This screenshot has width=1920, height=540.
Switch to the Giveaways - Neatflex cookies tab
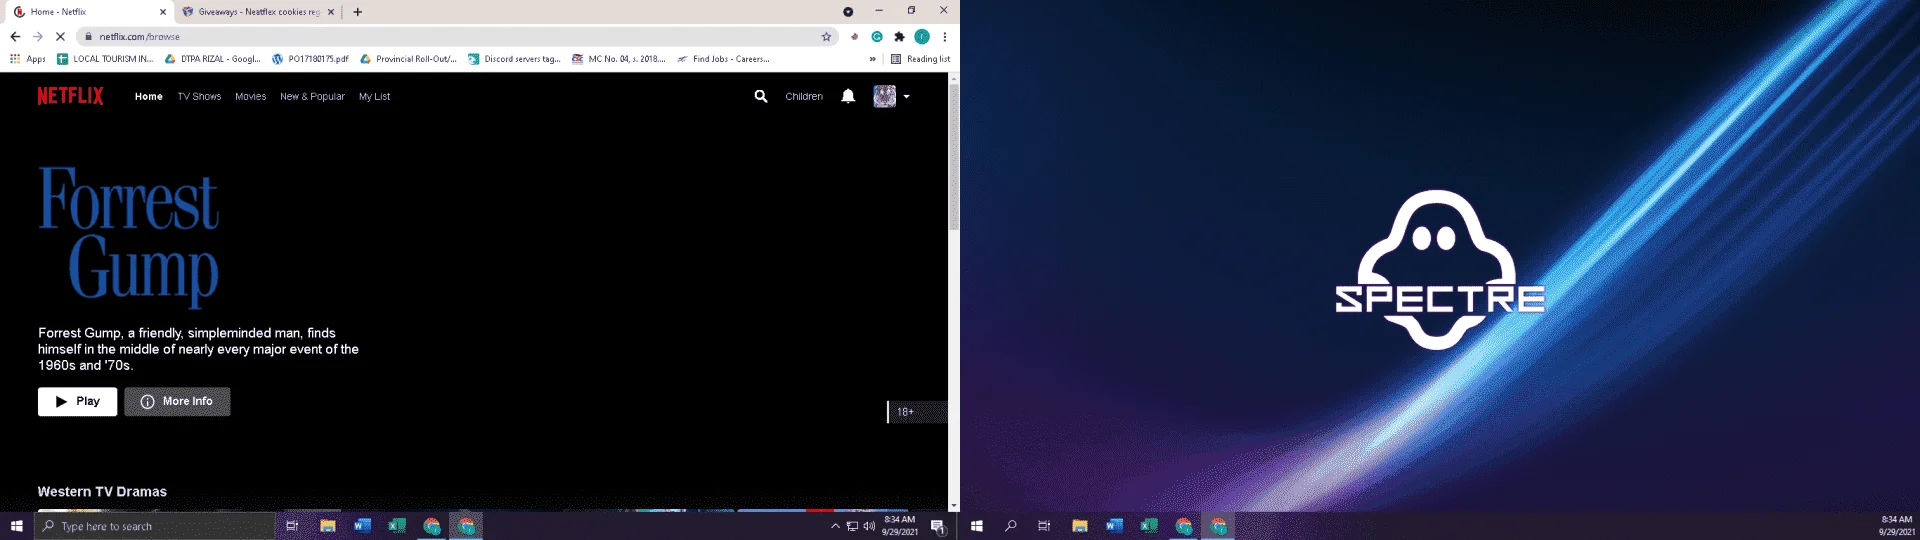pyautogui.click(x=258, y=12)
